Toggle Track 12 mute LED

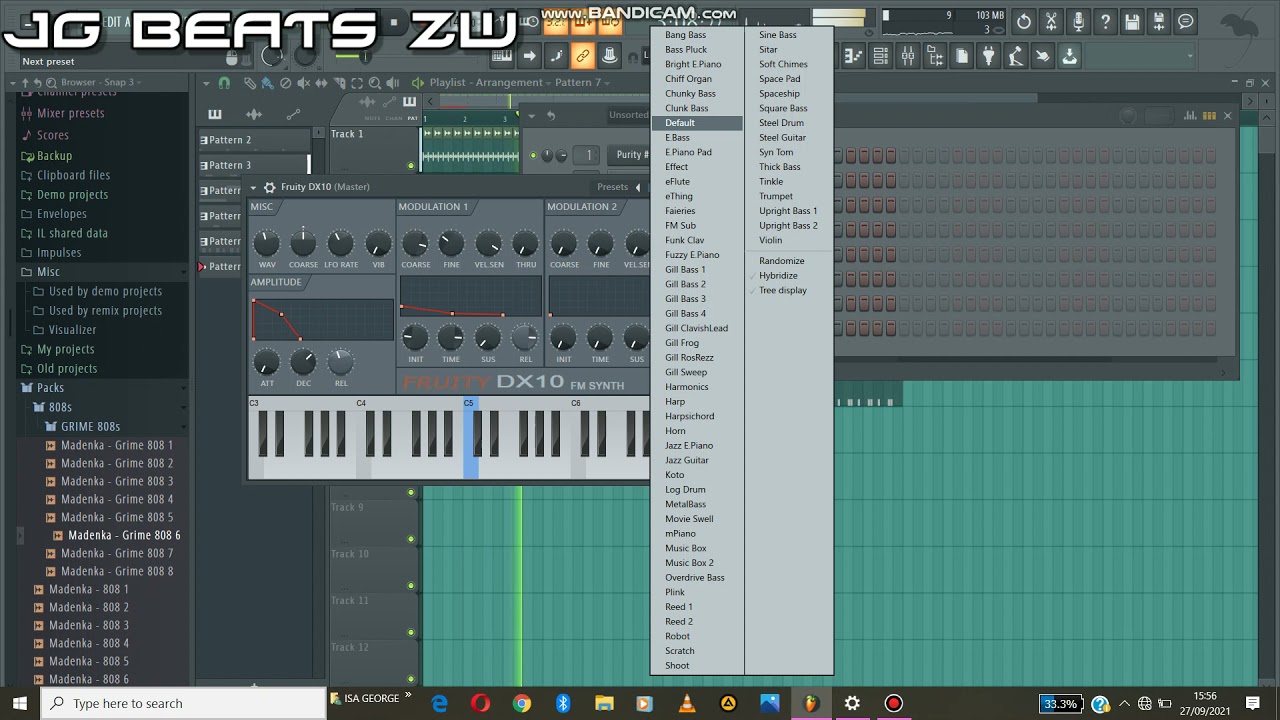tap(411, 678)
